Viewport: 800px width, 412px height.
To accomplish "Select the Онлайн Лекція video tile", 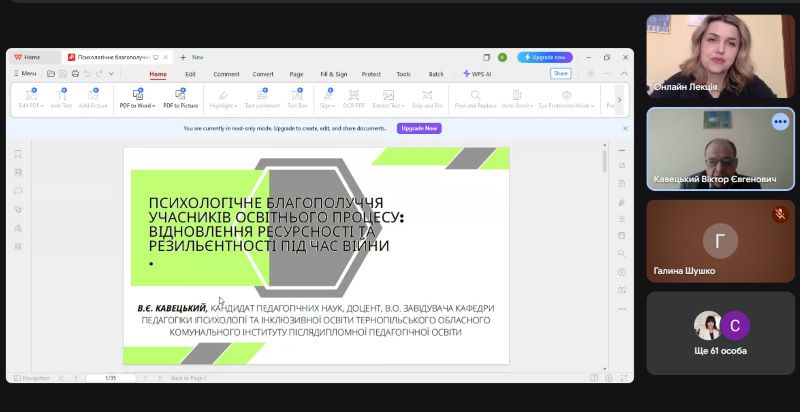I will tap(720, 56).
